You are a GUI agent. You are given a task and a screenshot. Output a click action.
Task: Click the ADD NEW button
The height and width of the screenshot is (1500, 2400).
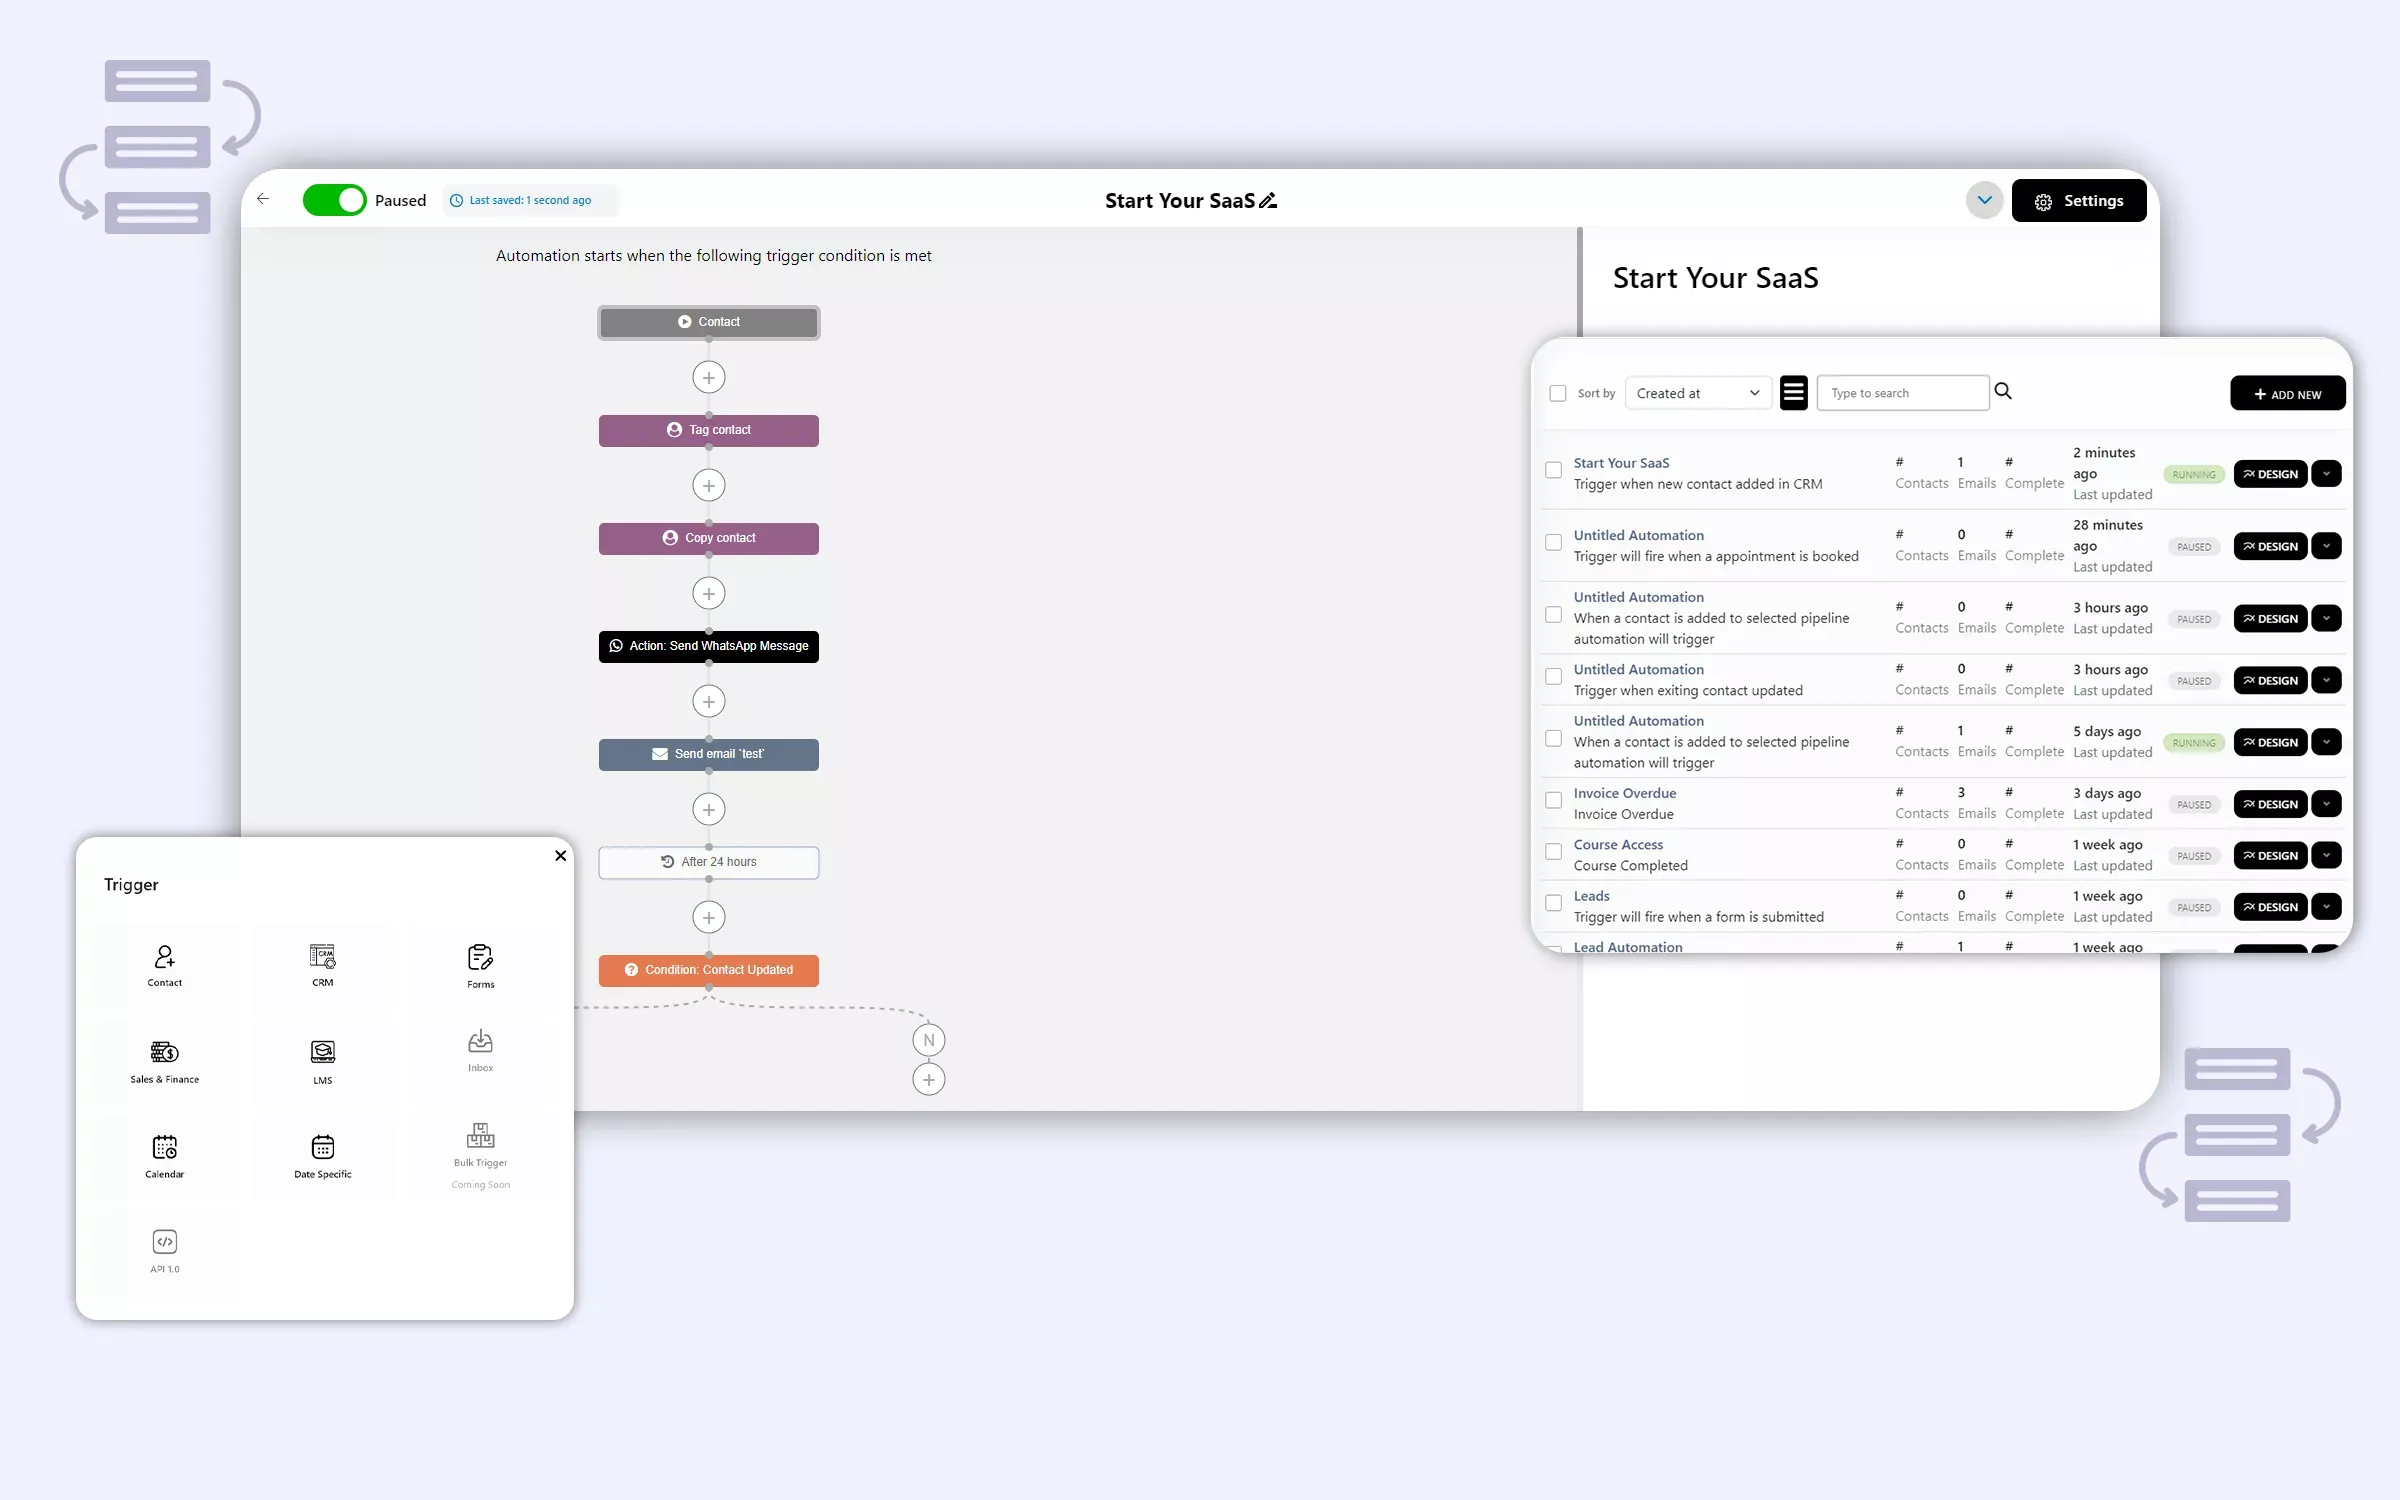pos(2287,394)
